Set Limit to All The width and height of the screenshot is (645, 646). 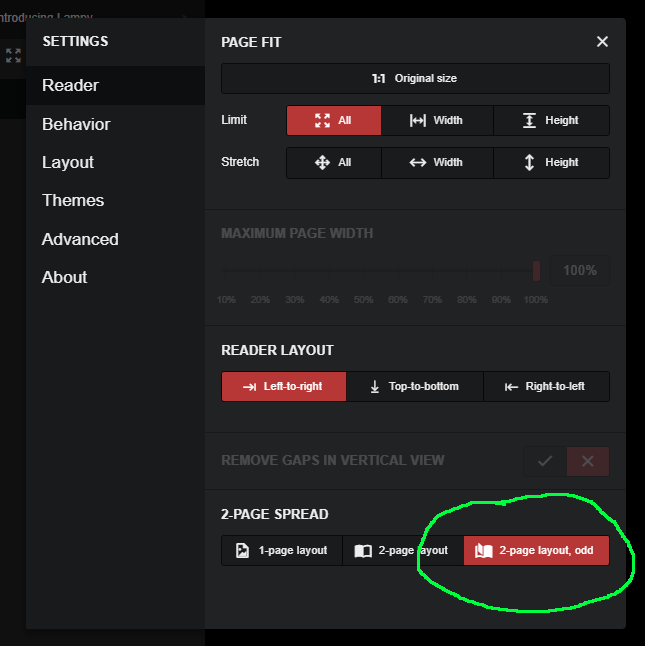333,120
